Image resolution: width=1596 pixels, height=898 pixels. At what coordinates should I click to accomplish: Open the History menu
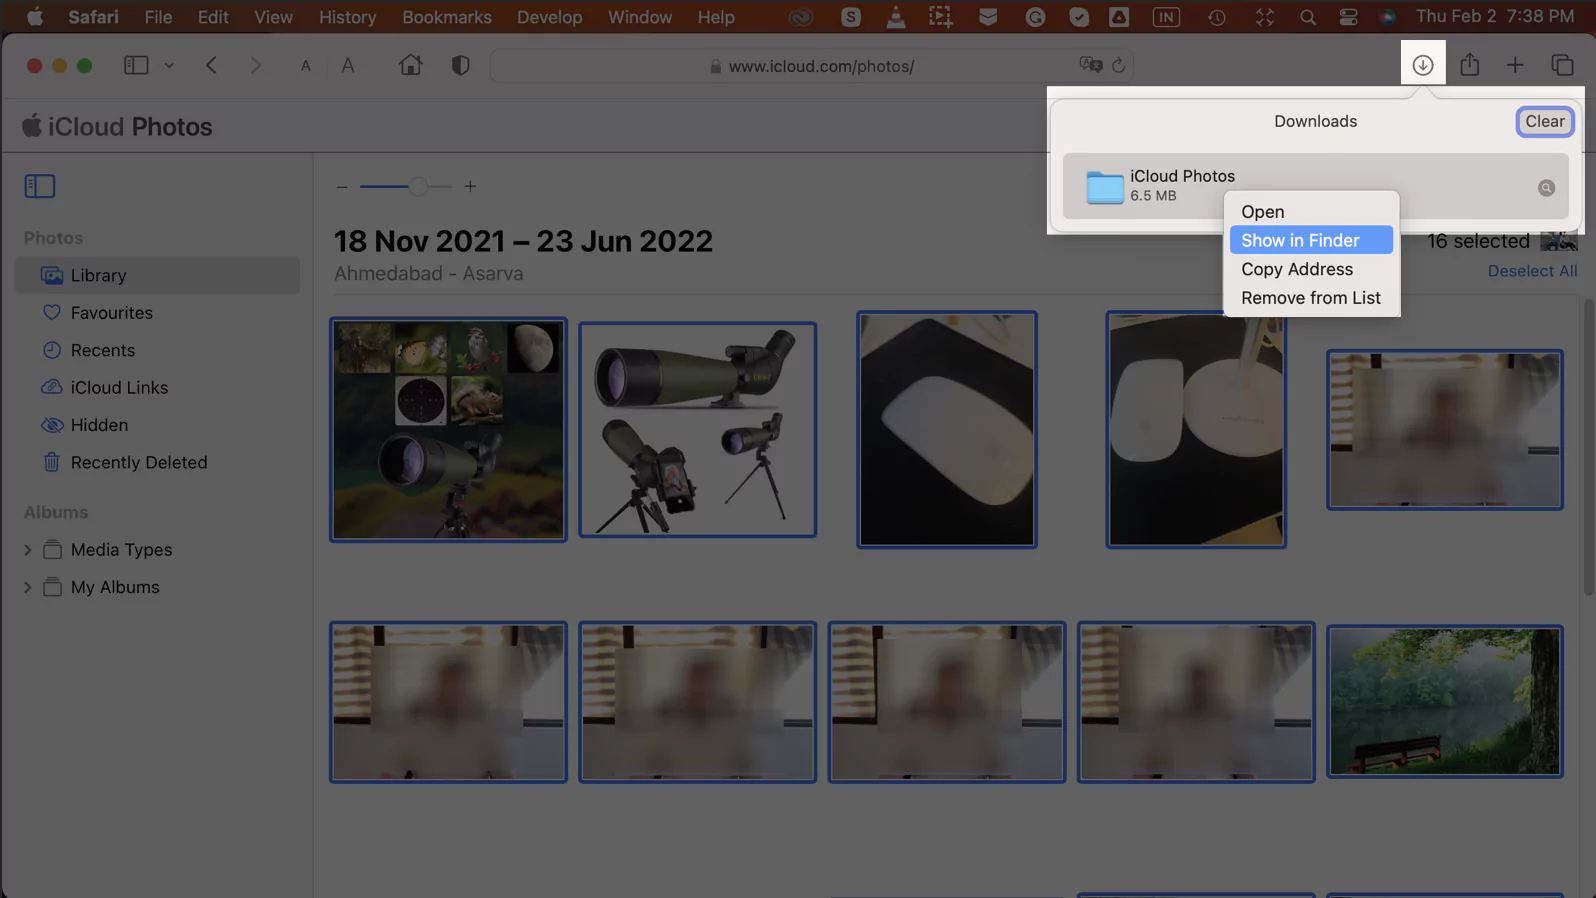(347, 17)
